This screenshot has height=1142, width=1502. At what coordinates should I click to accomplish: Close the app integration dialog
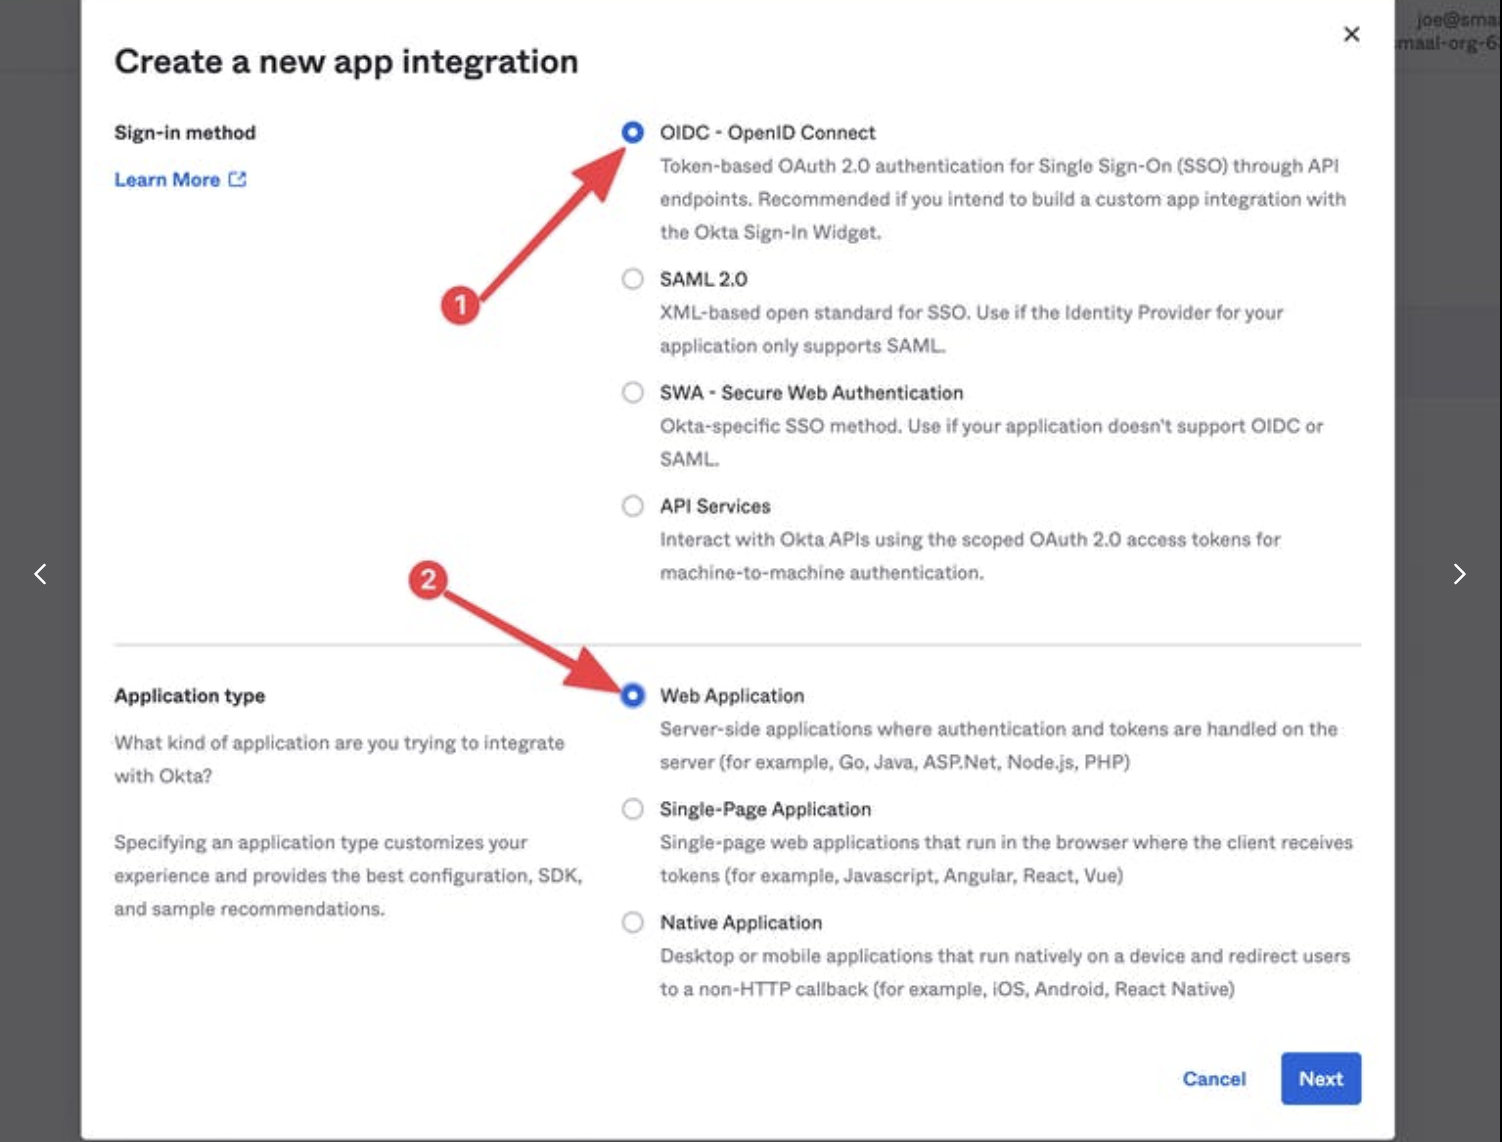(1351, 35)
